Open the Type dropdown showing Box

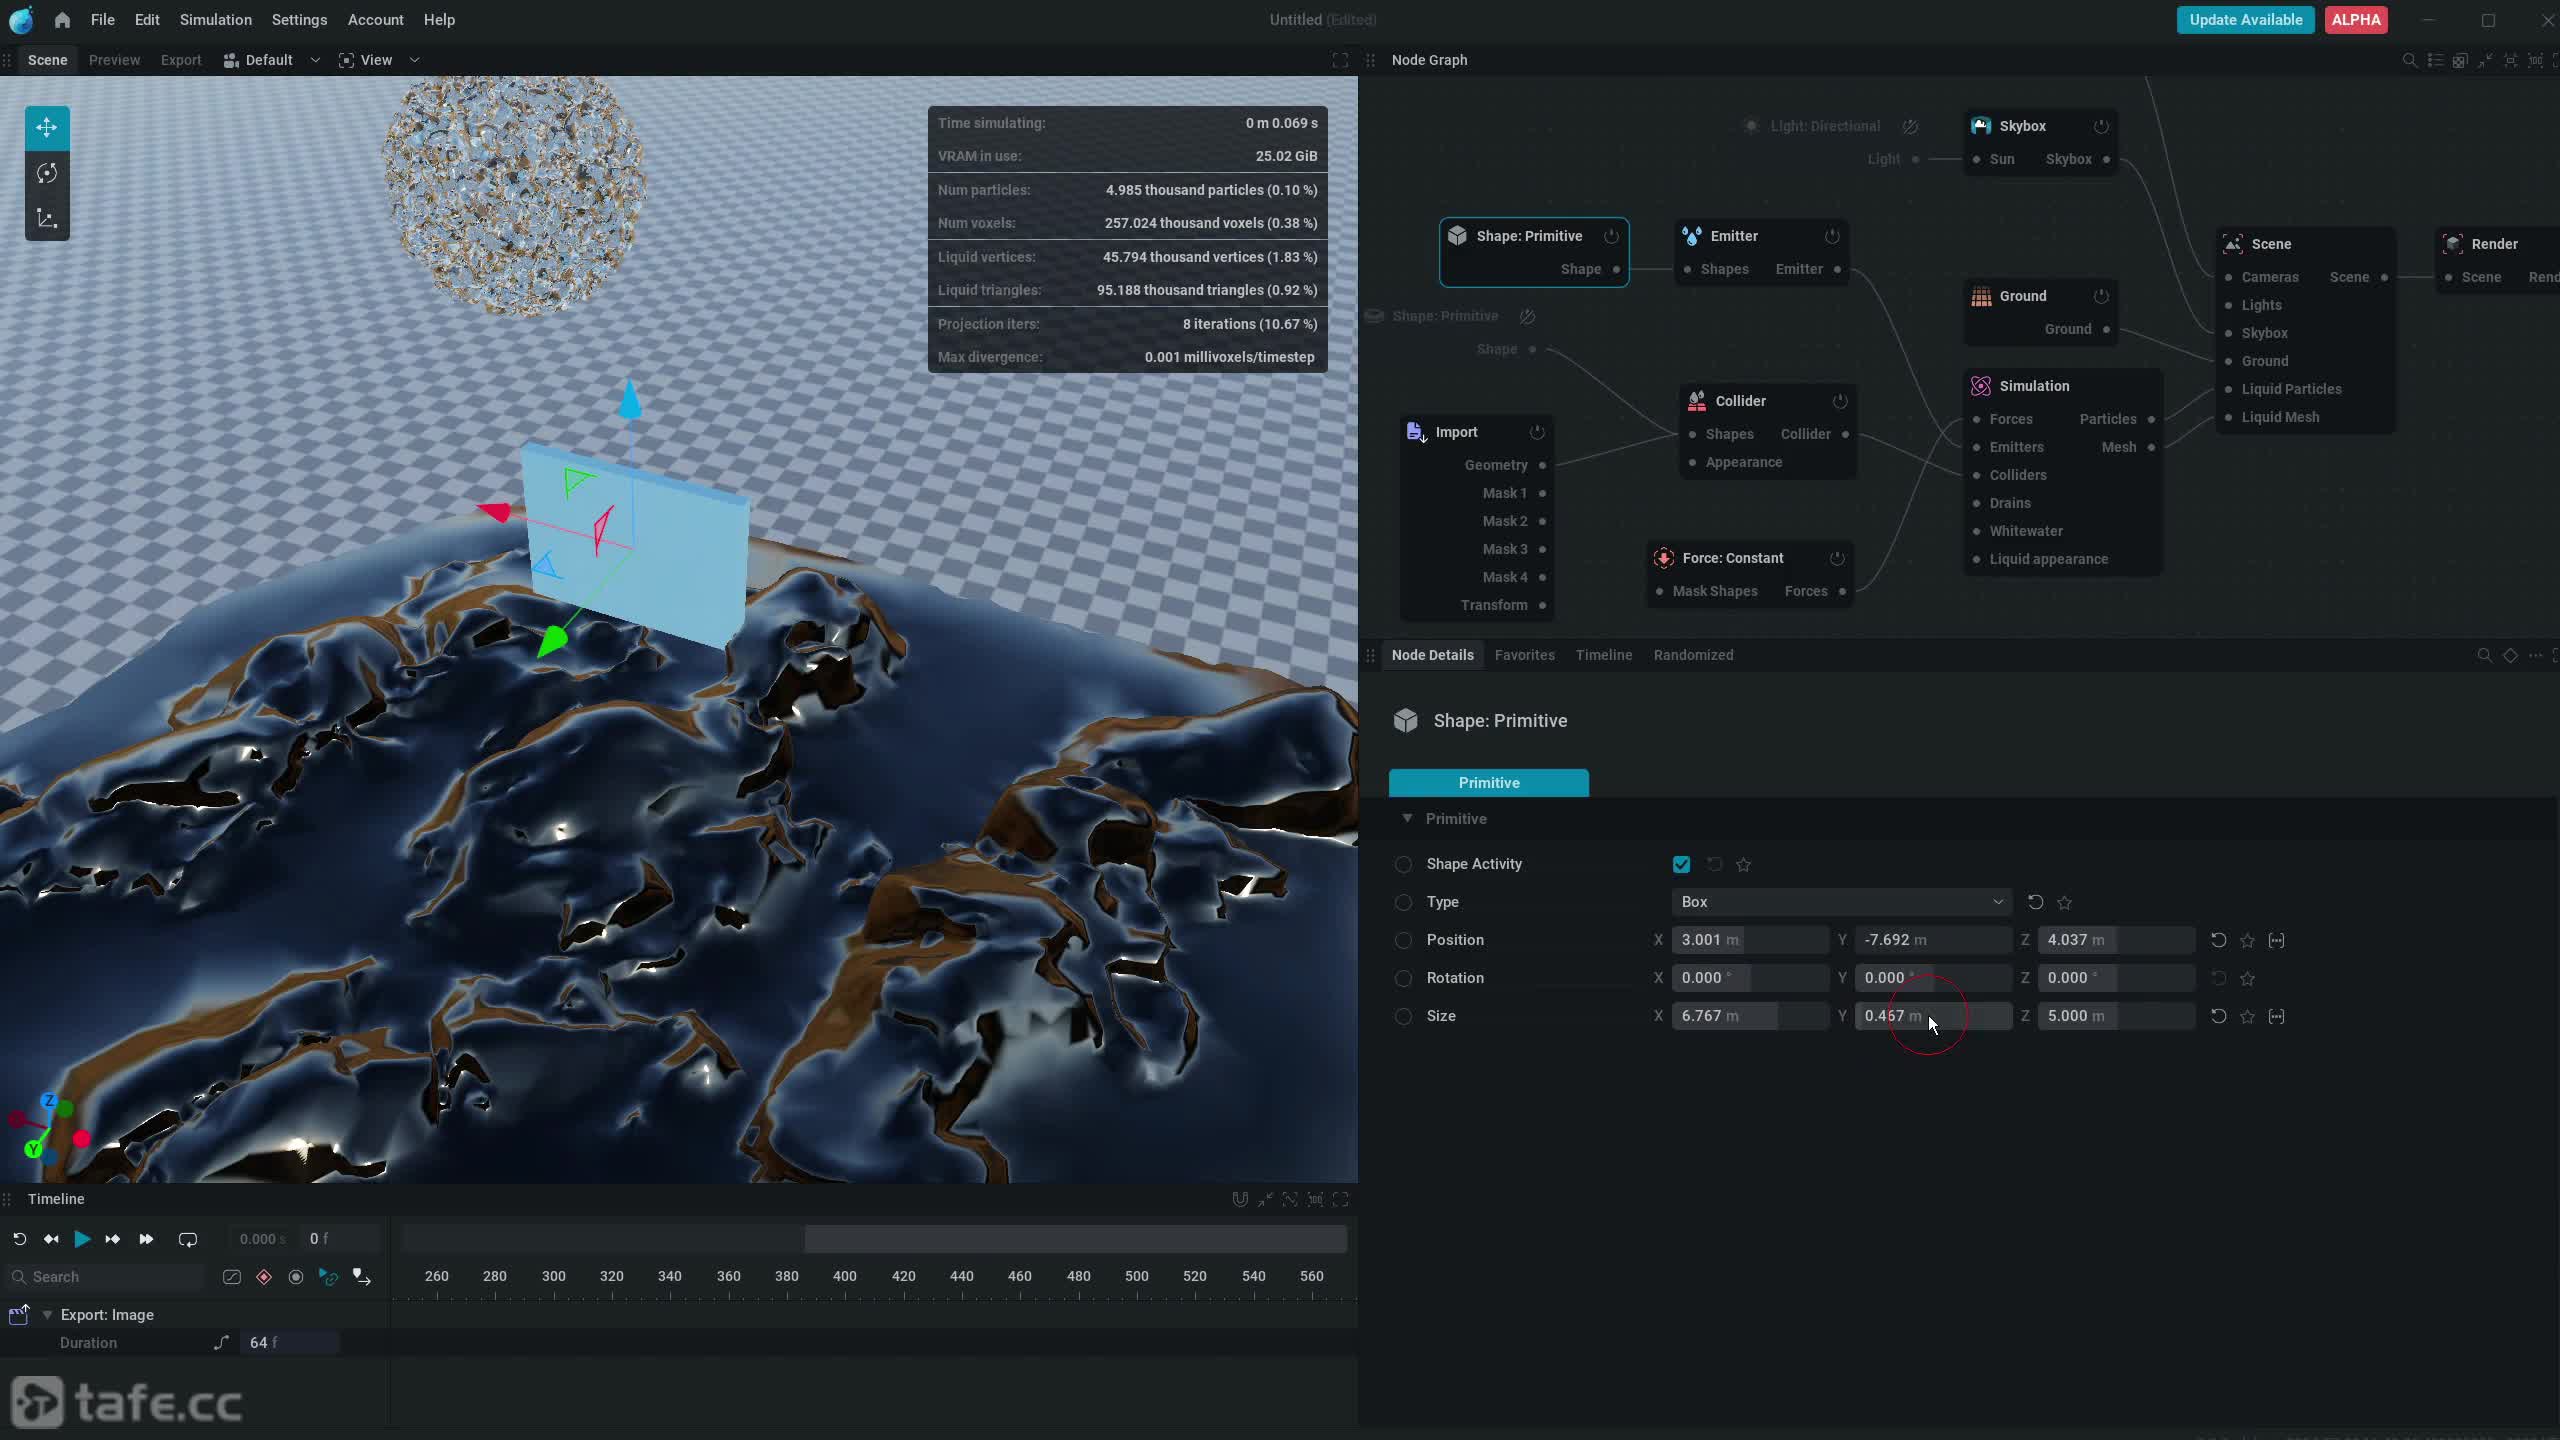click(1840, 902)
